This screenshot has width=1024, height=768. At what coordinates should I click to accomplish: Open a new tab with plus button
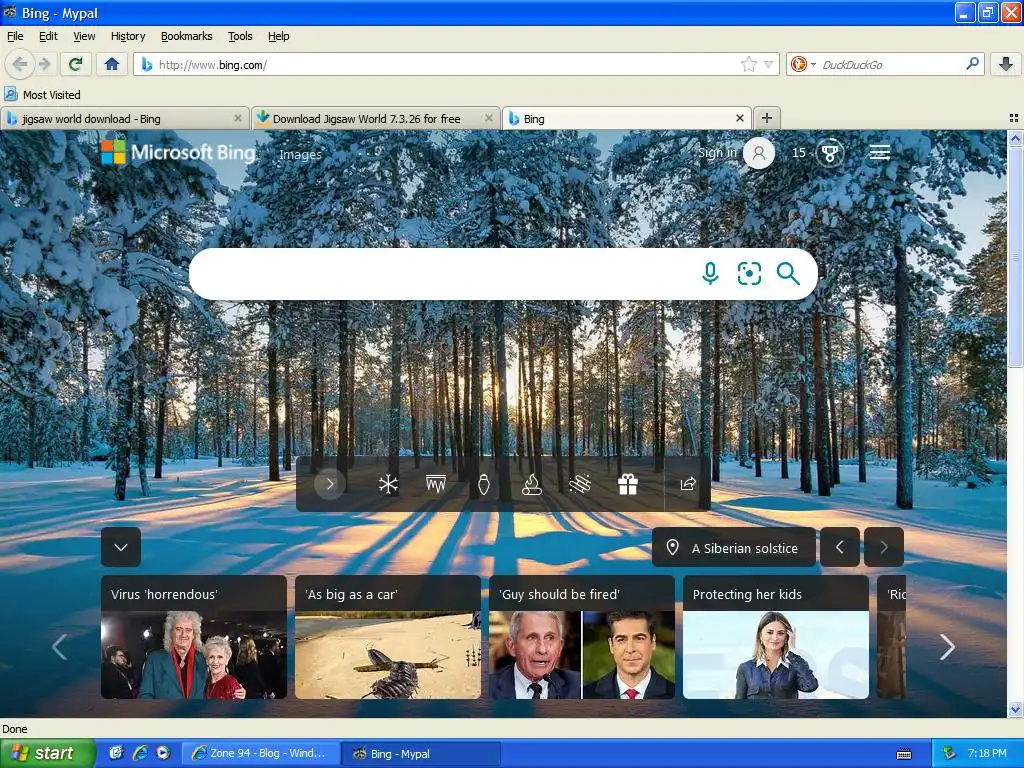coord(767,118)
